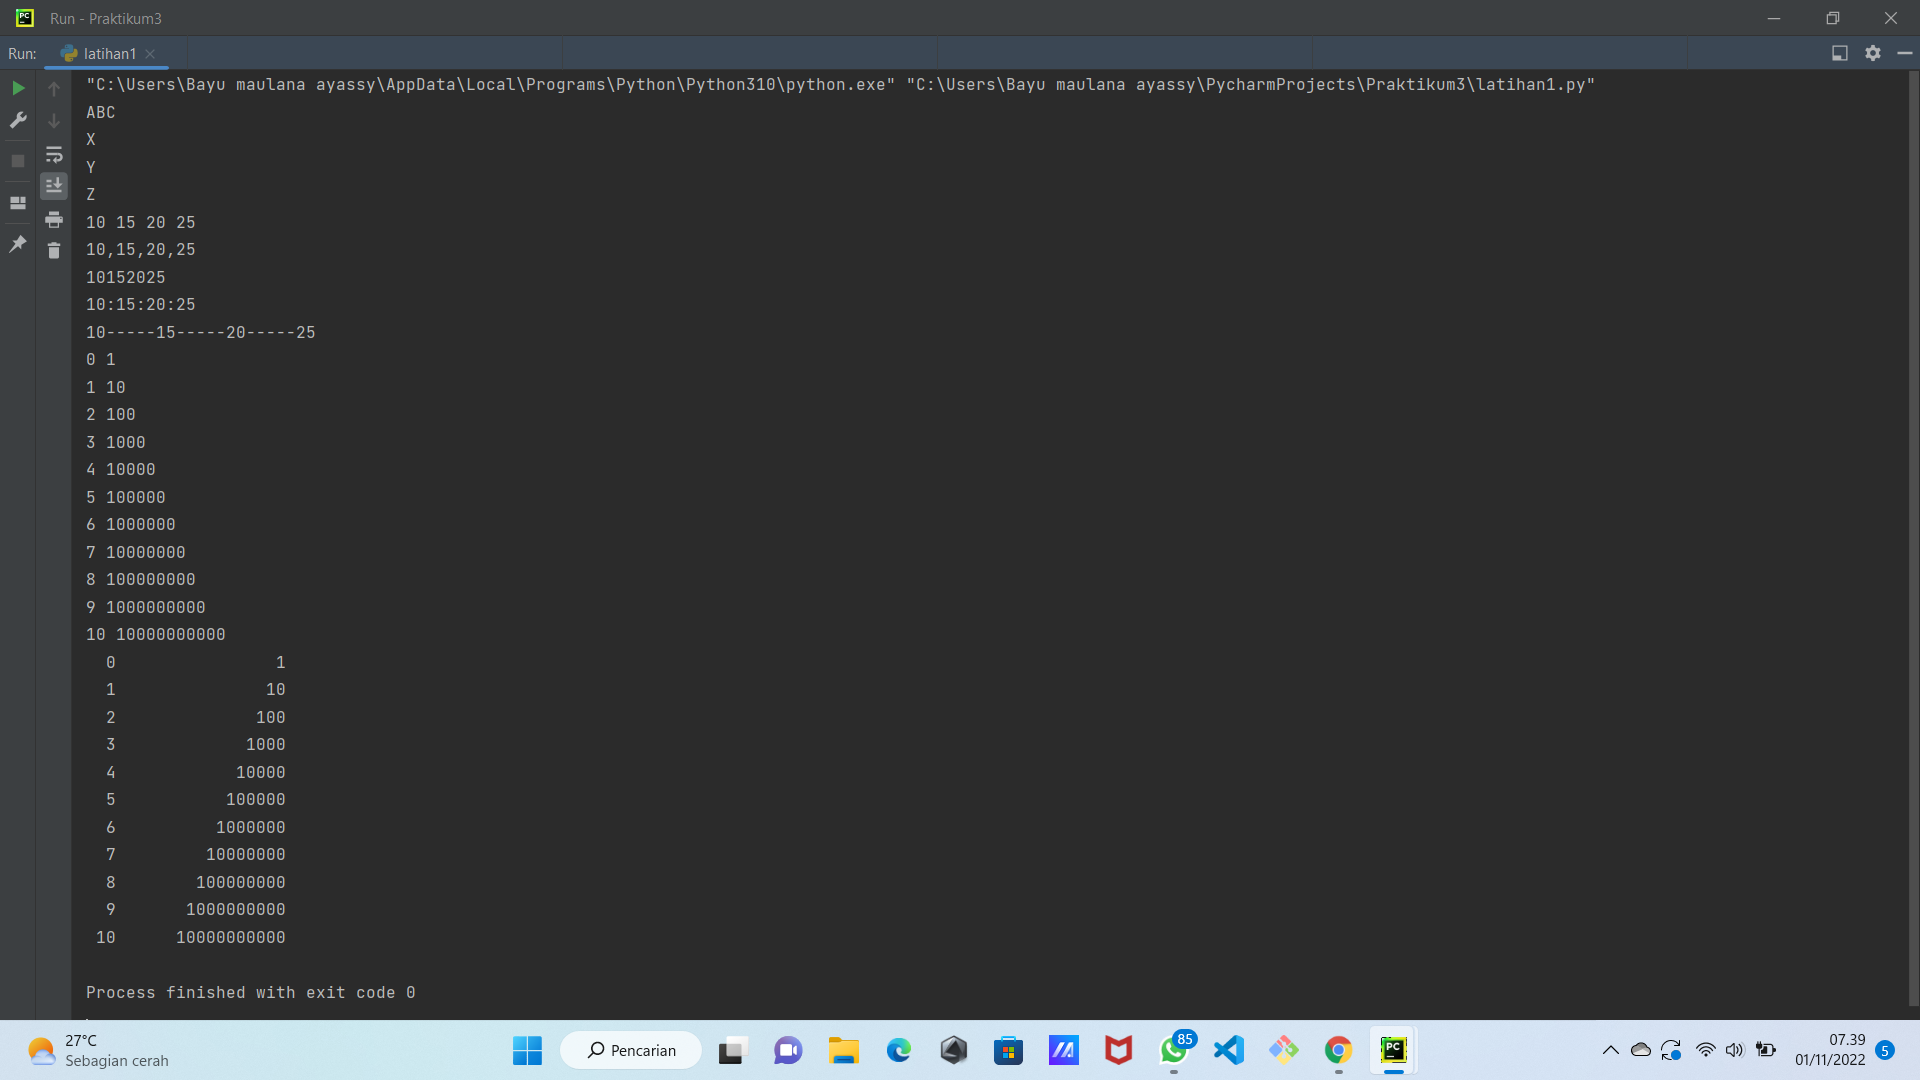Toggle Pin Tab icon
This screenshot has height=1080, width=1920.
pos(18,244)
